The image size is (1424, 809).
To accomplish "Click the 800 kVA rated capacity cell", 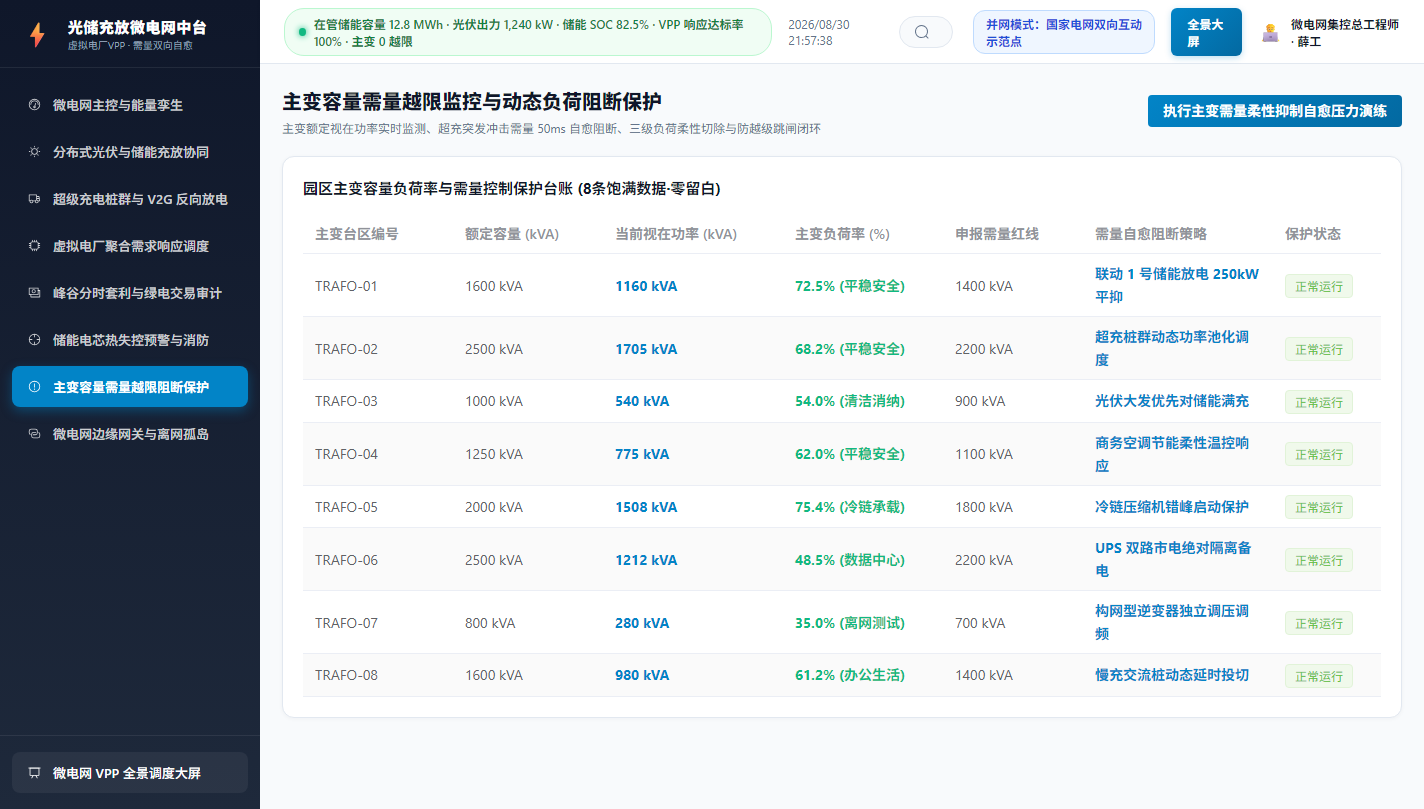I will point(490,623).
